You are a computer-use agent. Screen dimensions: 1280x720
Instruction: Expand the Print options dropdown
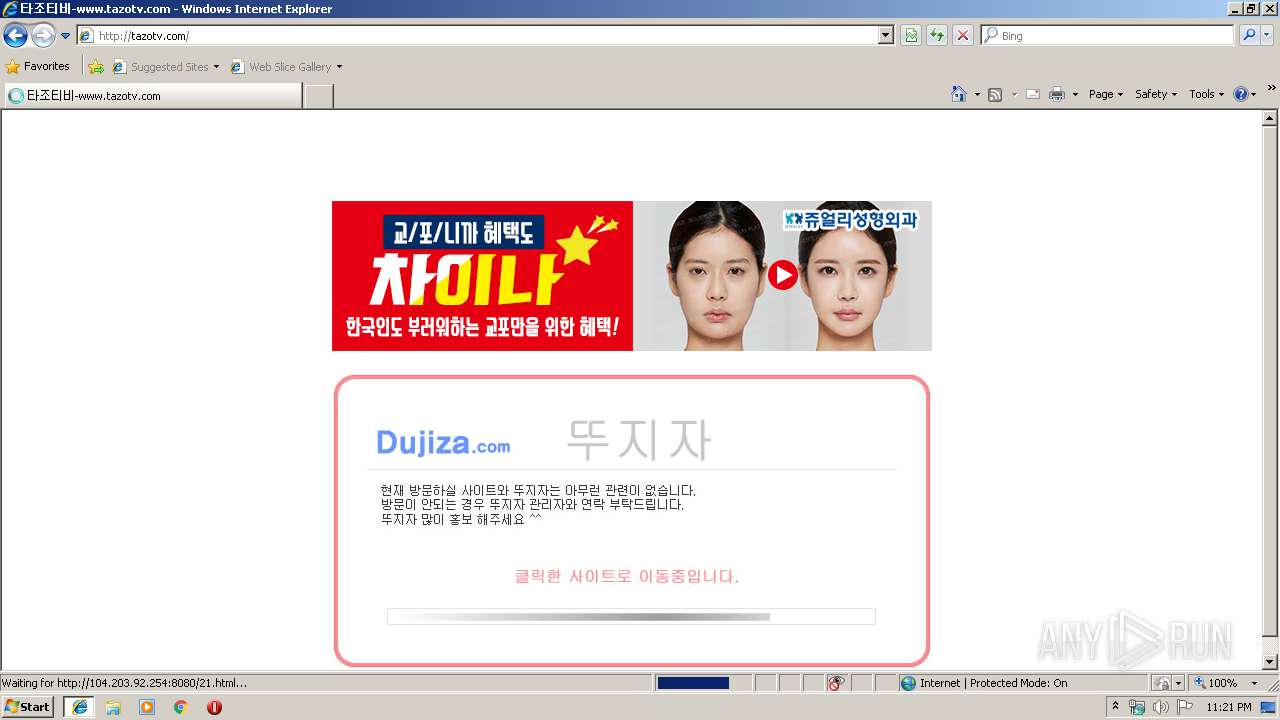tap(1075, 94)
